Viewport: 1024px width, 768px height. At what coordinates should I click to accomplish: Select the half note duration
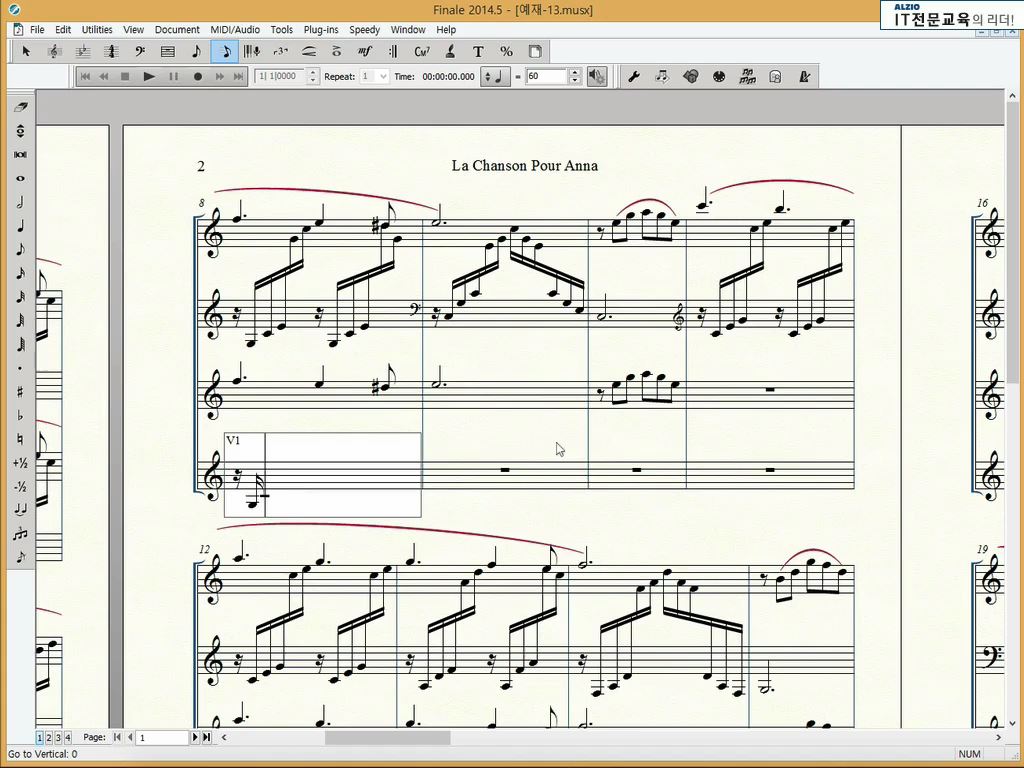coord(20,202)
